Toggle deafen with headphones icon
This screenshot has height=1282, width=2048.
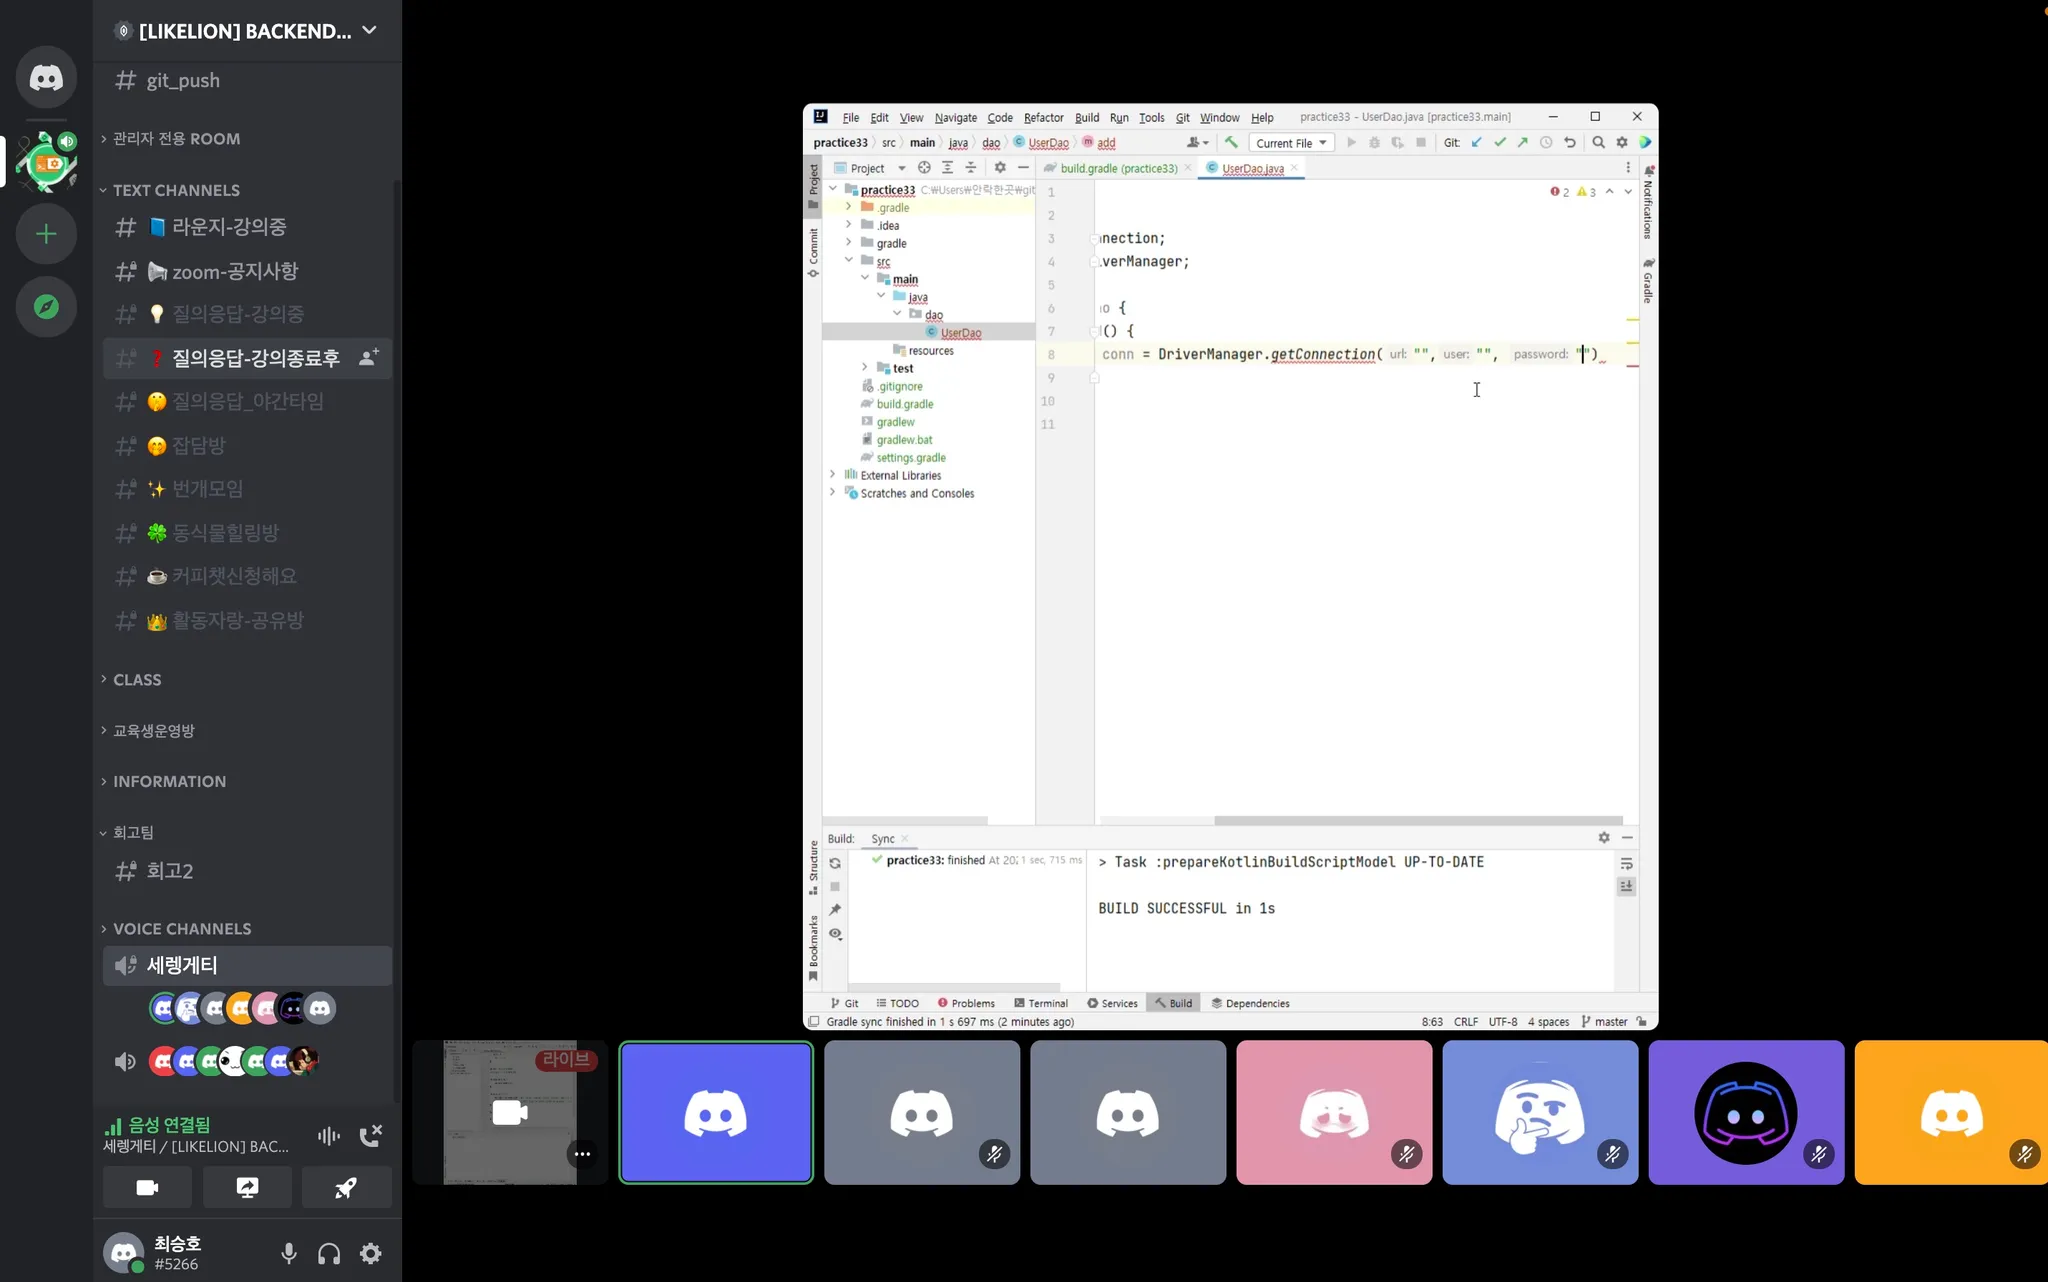click(329, 1253)
